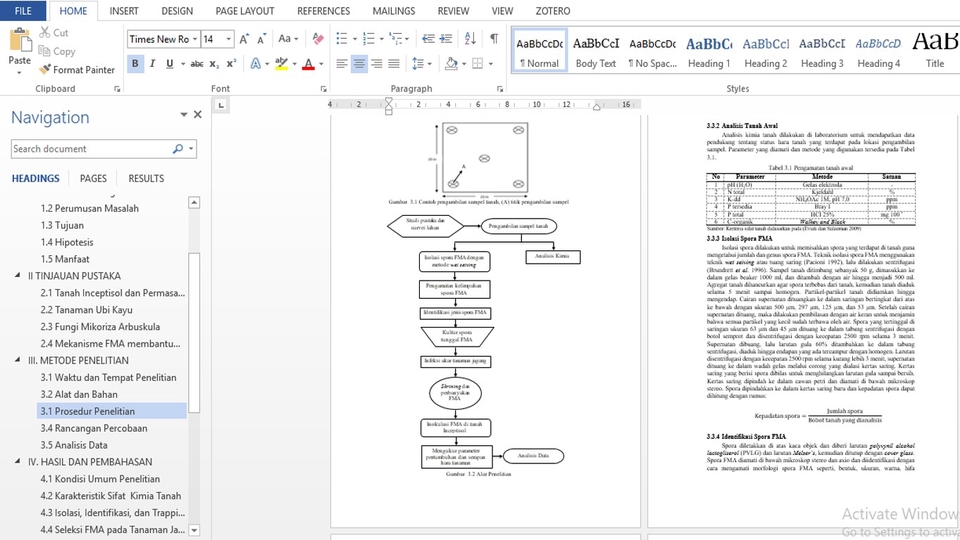Image resolution: width=960 pixels, height=540 pixels.
Task: Open the ZOTERO tab
Action: point(553,11)
